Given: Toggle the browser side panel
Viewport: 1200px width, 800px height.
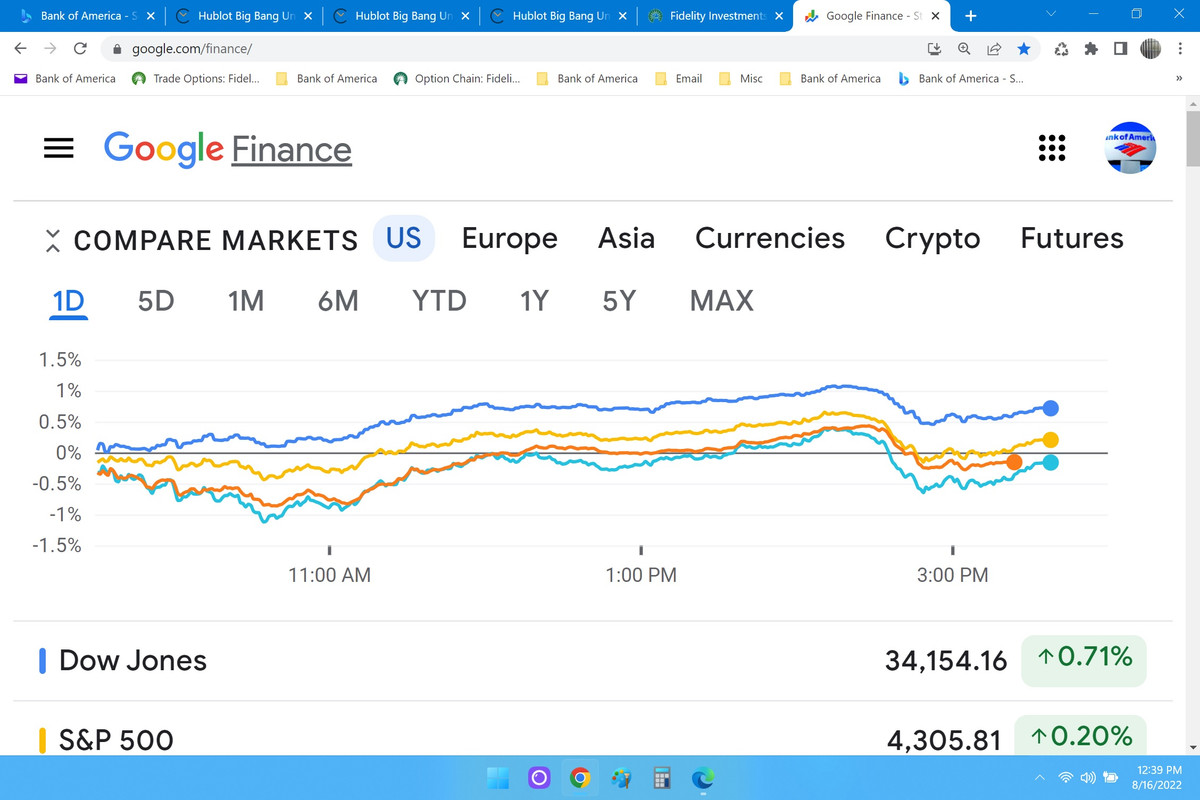Looking at the screenshot, I should (x=1120, y=48).
